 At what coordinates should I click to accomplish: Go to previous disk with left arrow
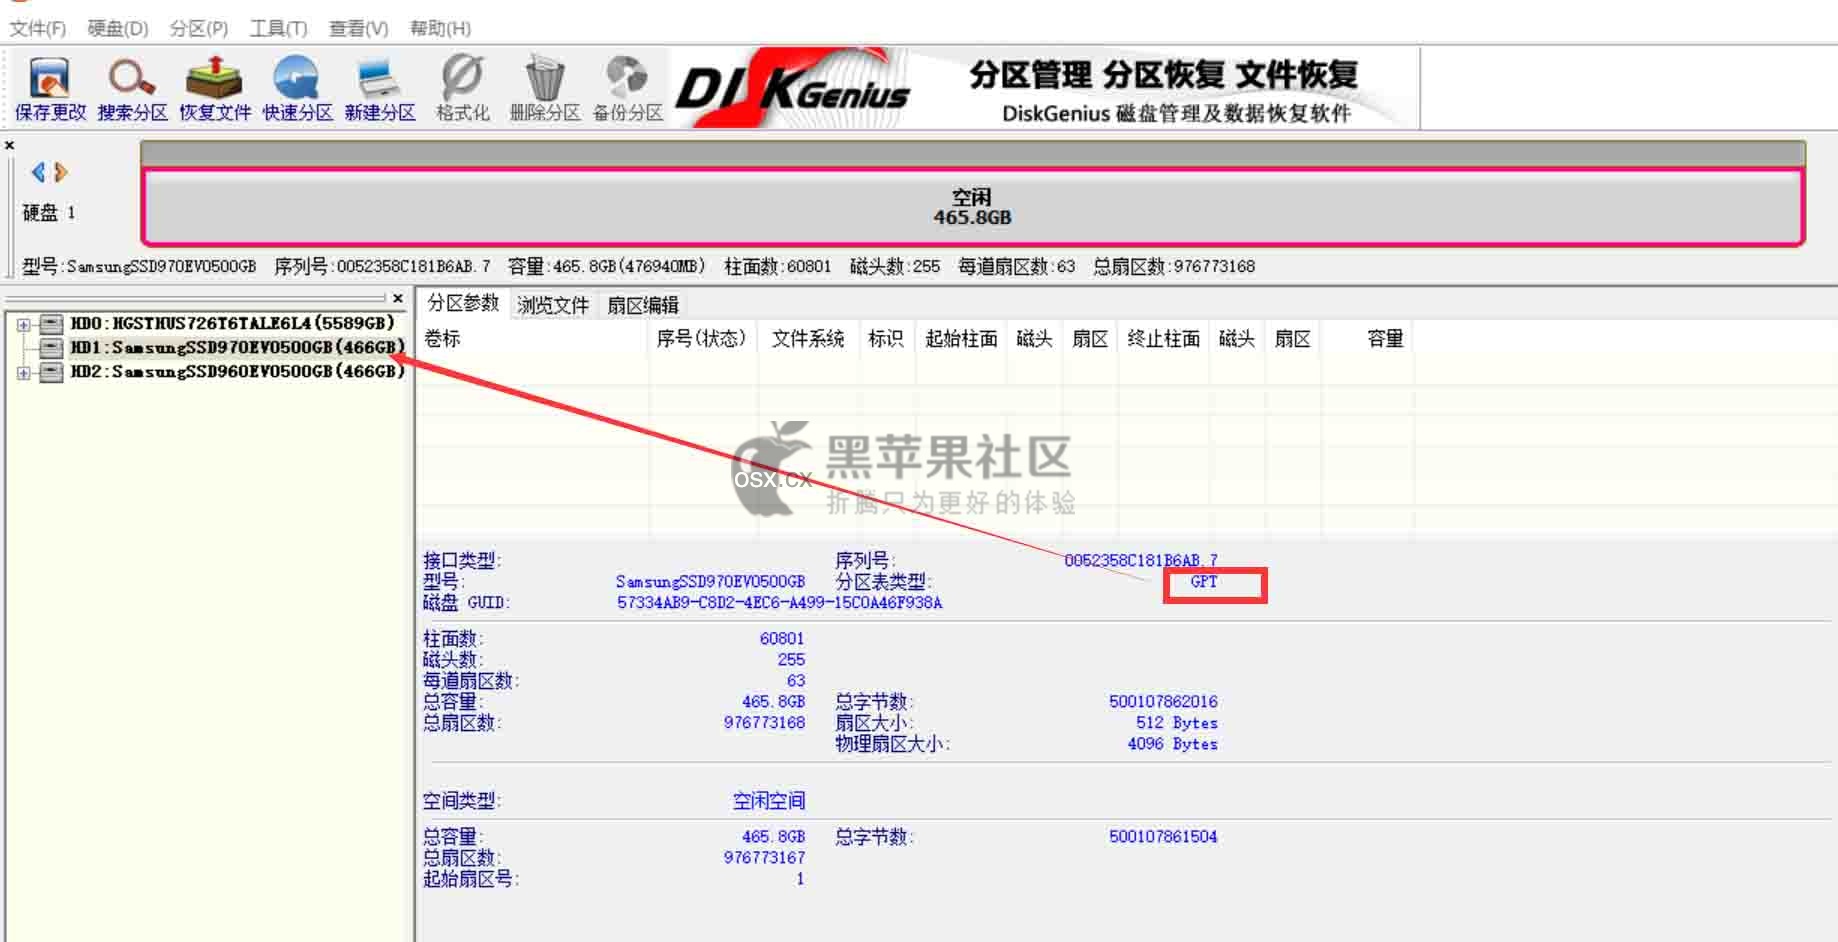38,172
